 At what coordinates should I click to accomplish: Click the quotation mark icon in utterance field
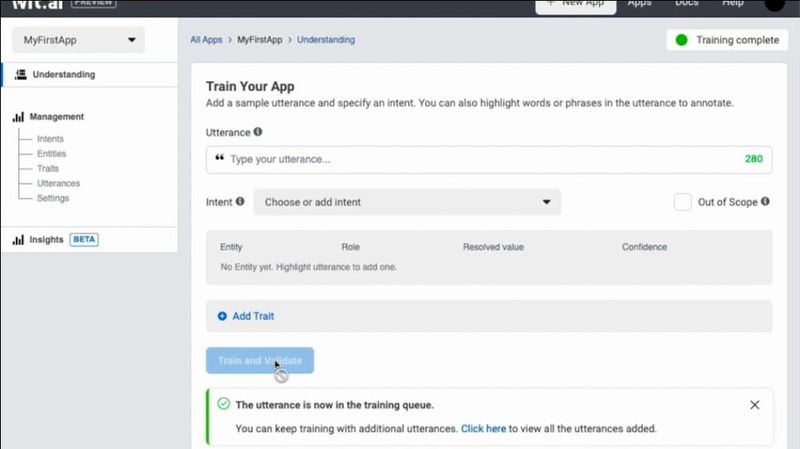(x=219, y=158)
